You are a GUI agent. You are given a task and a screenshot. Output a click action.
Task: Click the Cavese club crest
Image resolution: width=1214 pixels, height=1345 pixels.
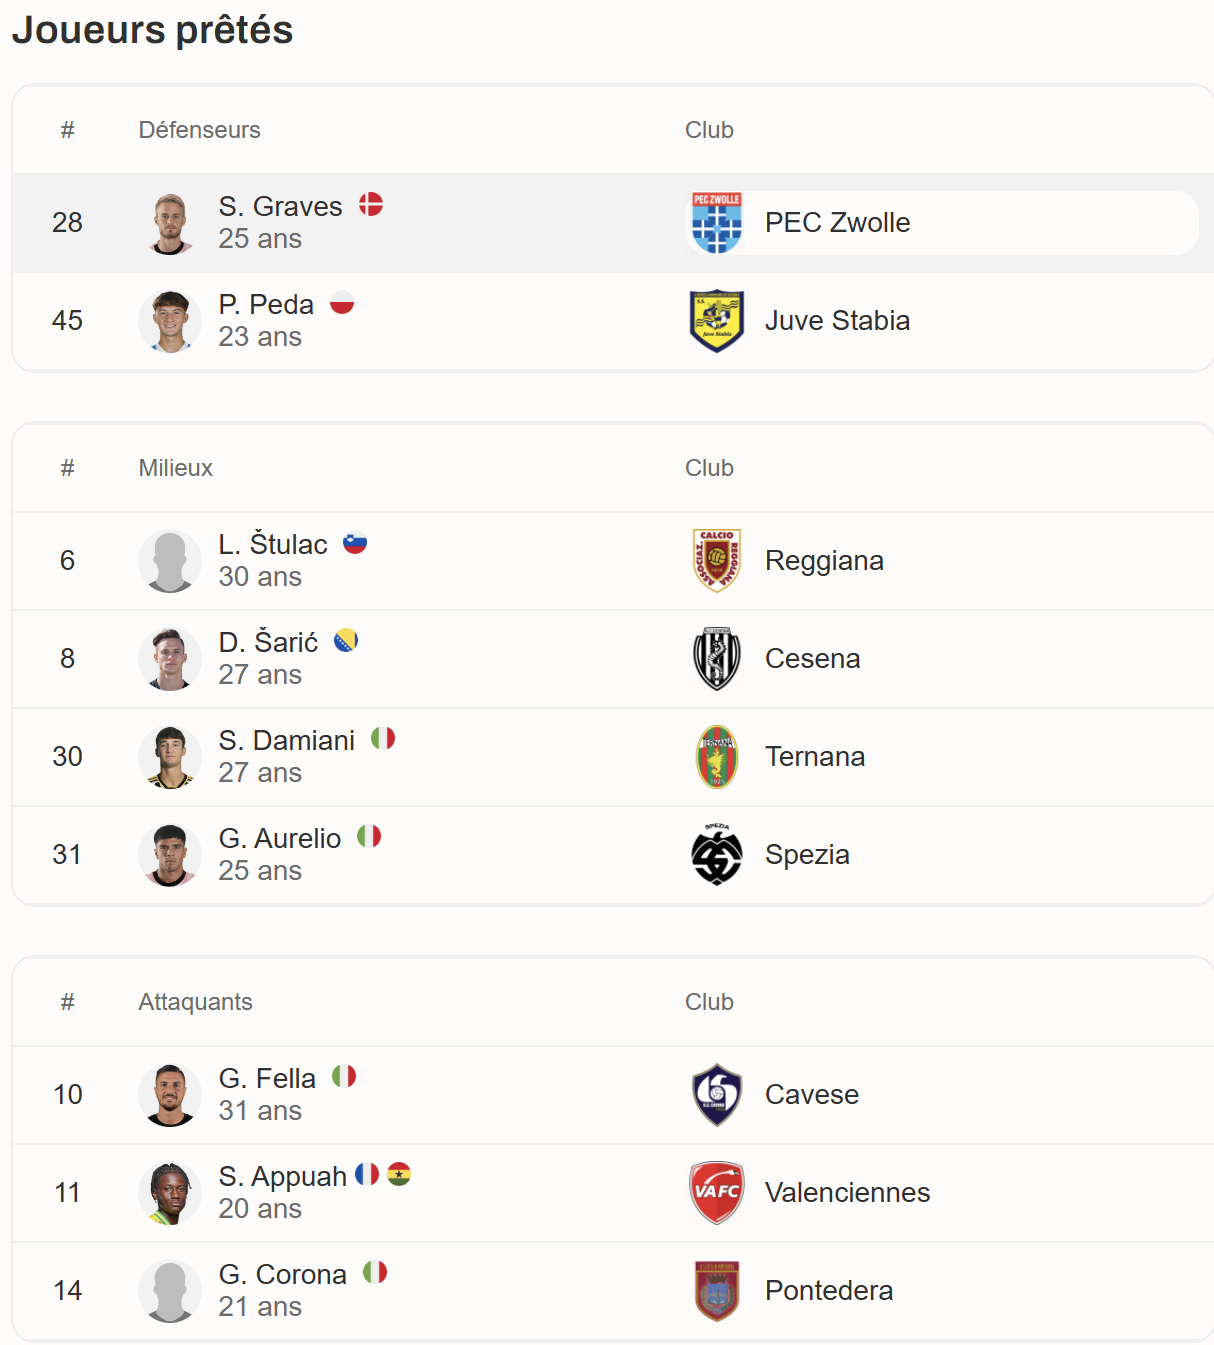coord(717,1095)
